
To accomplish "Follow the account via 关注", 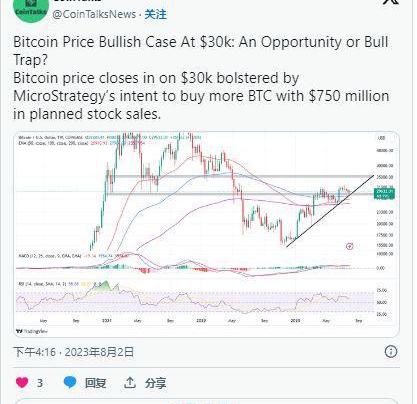I will 155,14.
